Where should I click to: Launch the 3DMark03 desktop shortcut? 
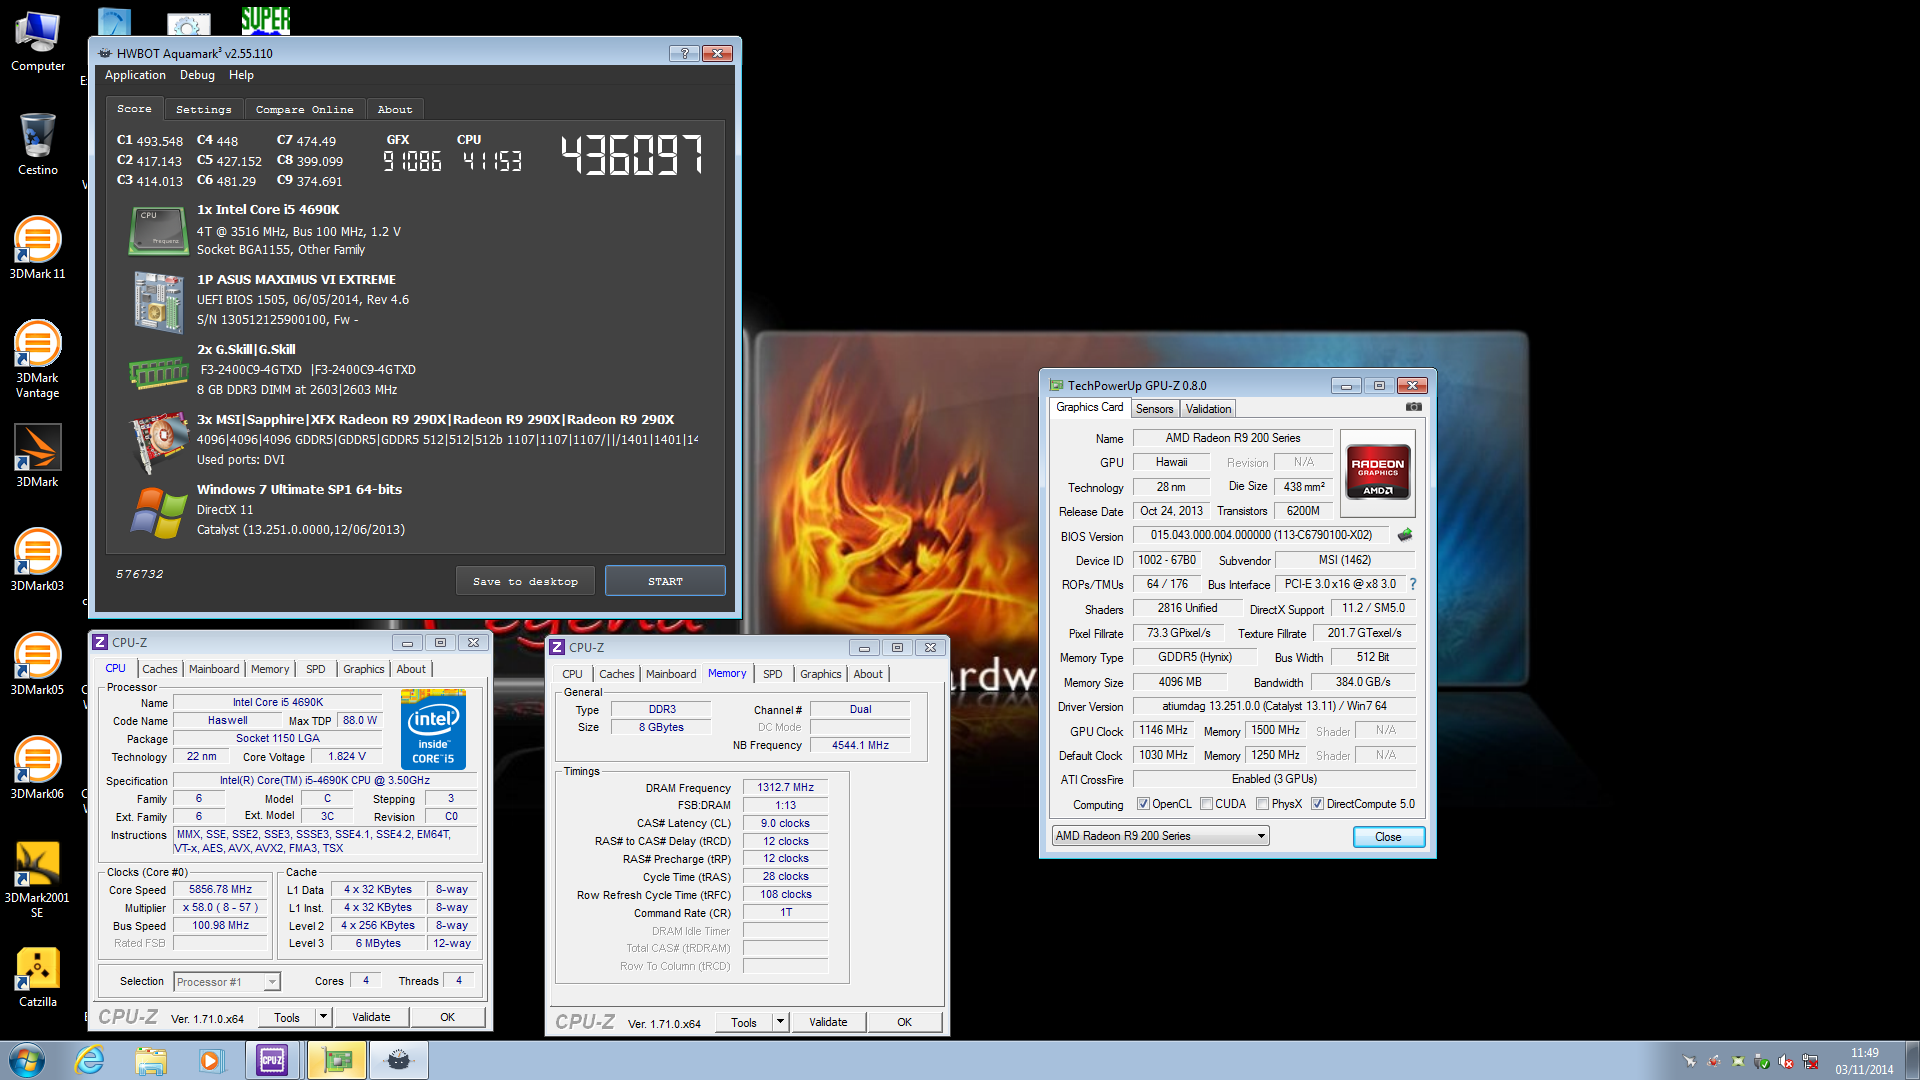pyautogui.click(x=37, y=560)
